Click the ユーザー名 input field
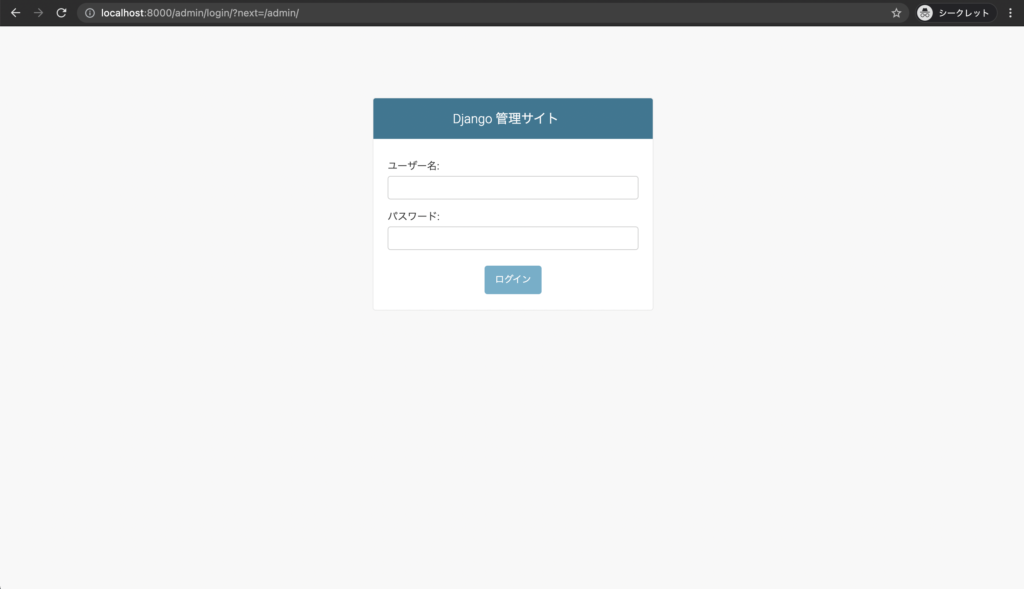Viewport: 1024px width, 589px height. coord(513,187)
